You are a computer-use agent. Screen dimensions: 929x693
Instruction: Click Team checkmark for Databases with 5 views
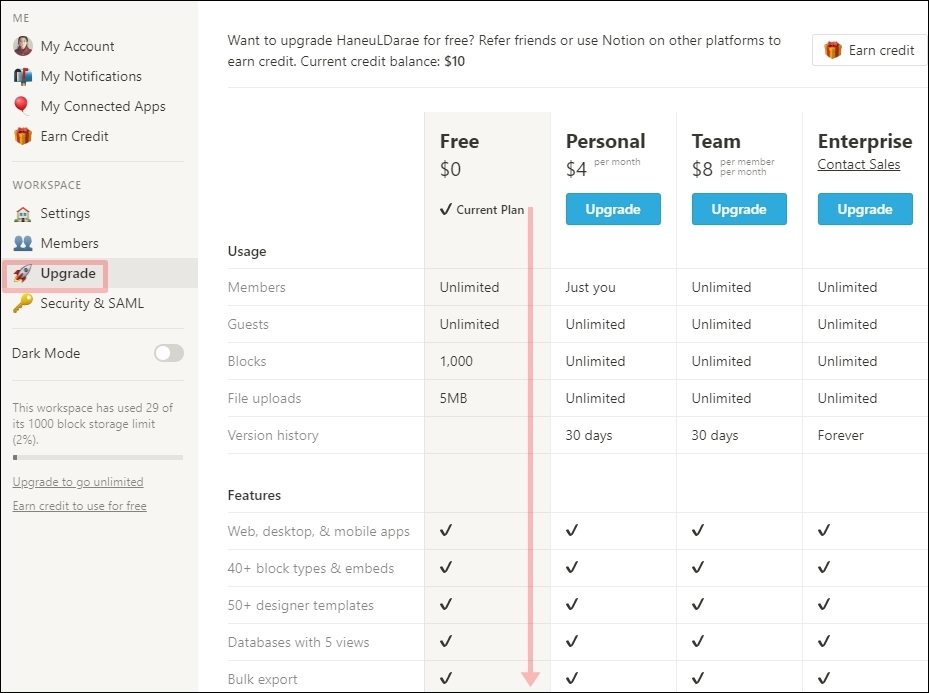698,641
